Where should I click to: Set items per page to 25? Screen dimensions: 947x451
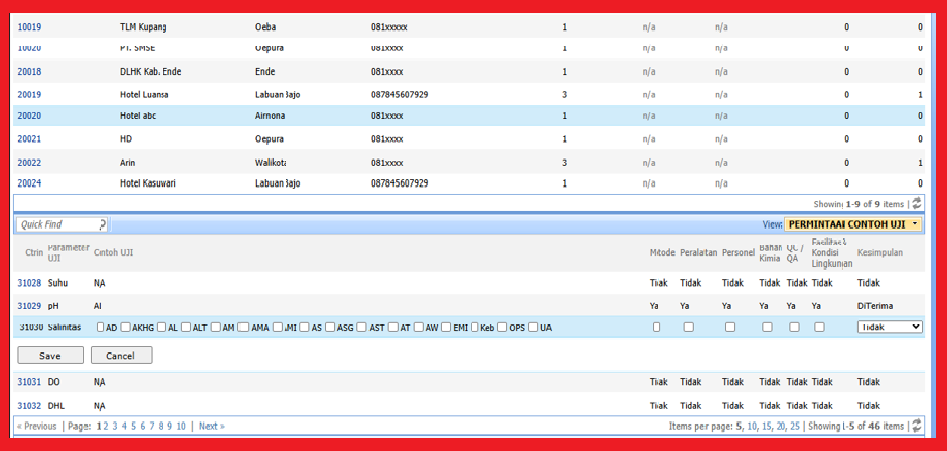coord(794,426)
